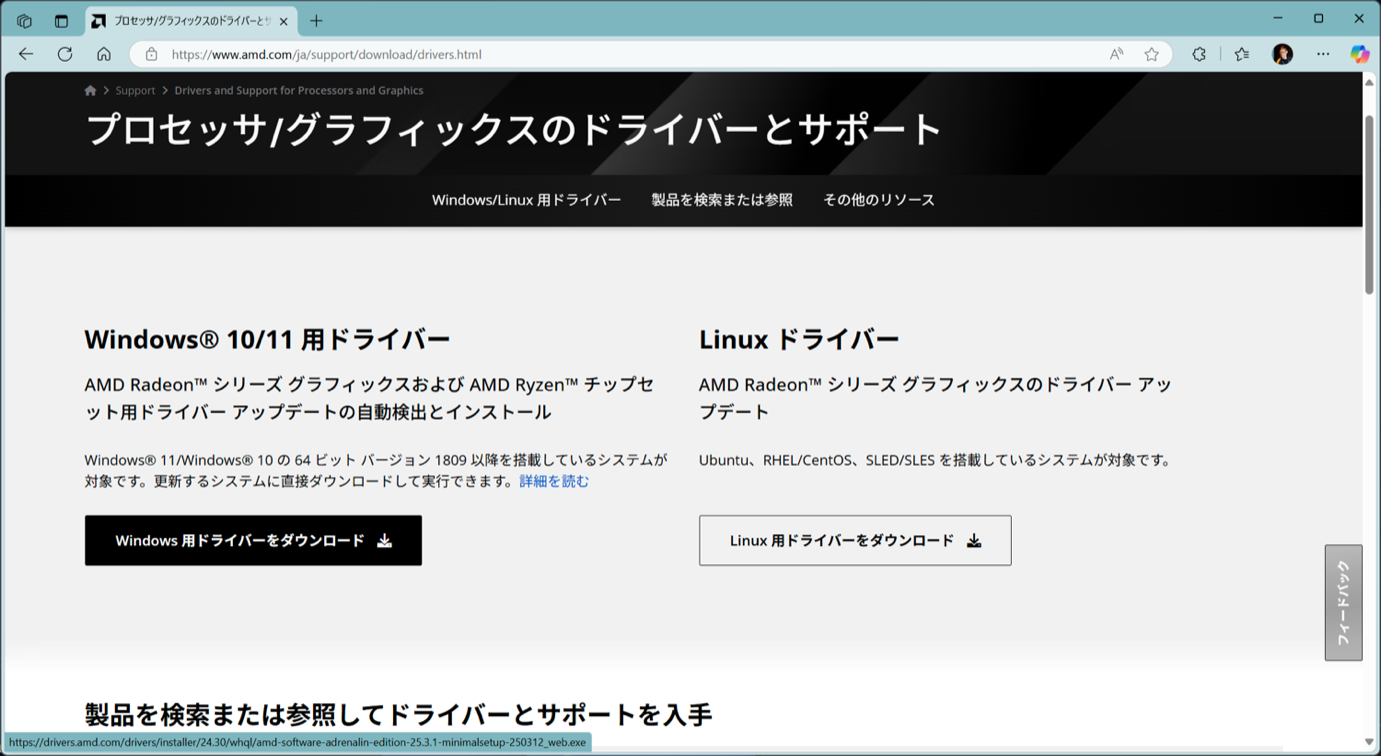Open the user profile avatar
This screenshot has height=756, width=1381.
coord(1282,54)
